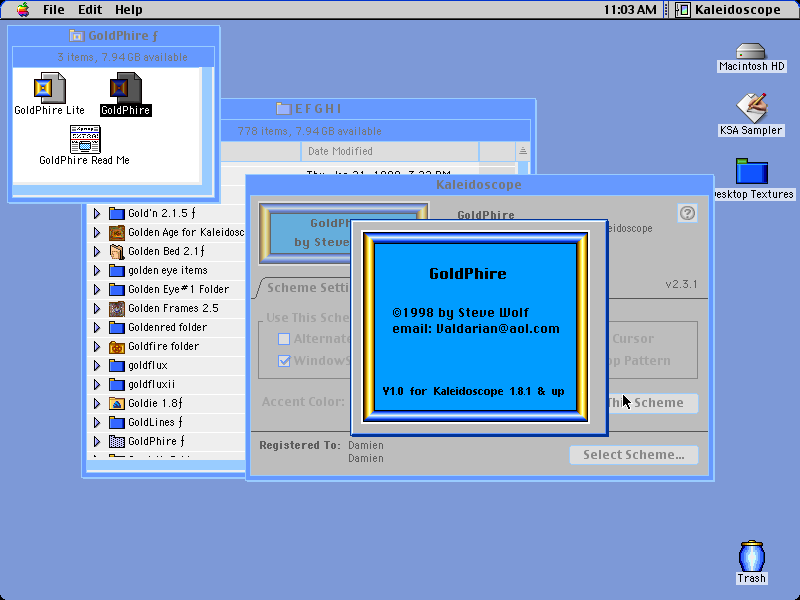The image size is (800, 600).
Task: Click the menu bar clock
Action: 630,10
